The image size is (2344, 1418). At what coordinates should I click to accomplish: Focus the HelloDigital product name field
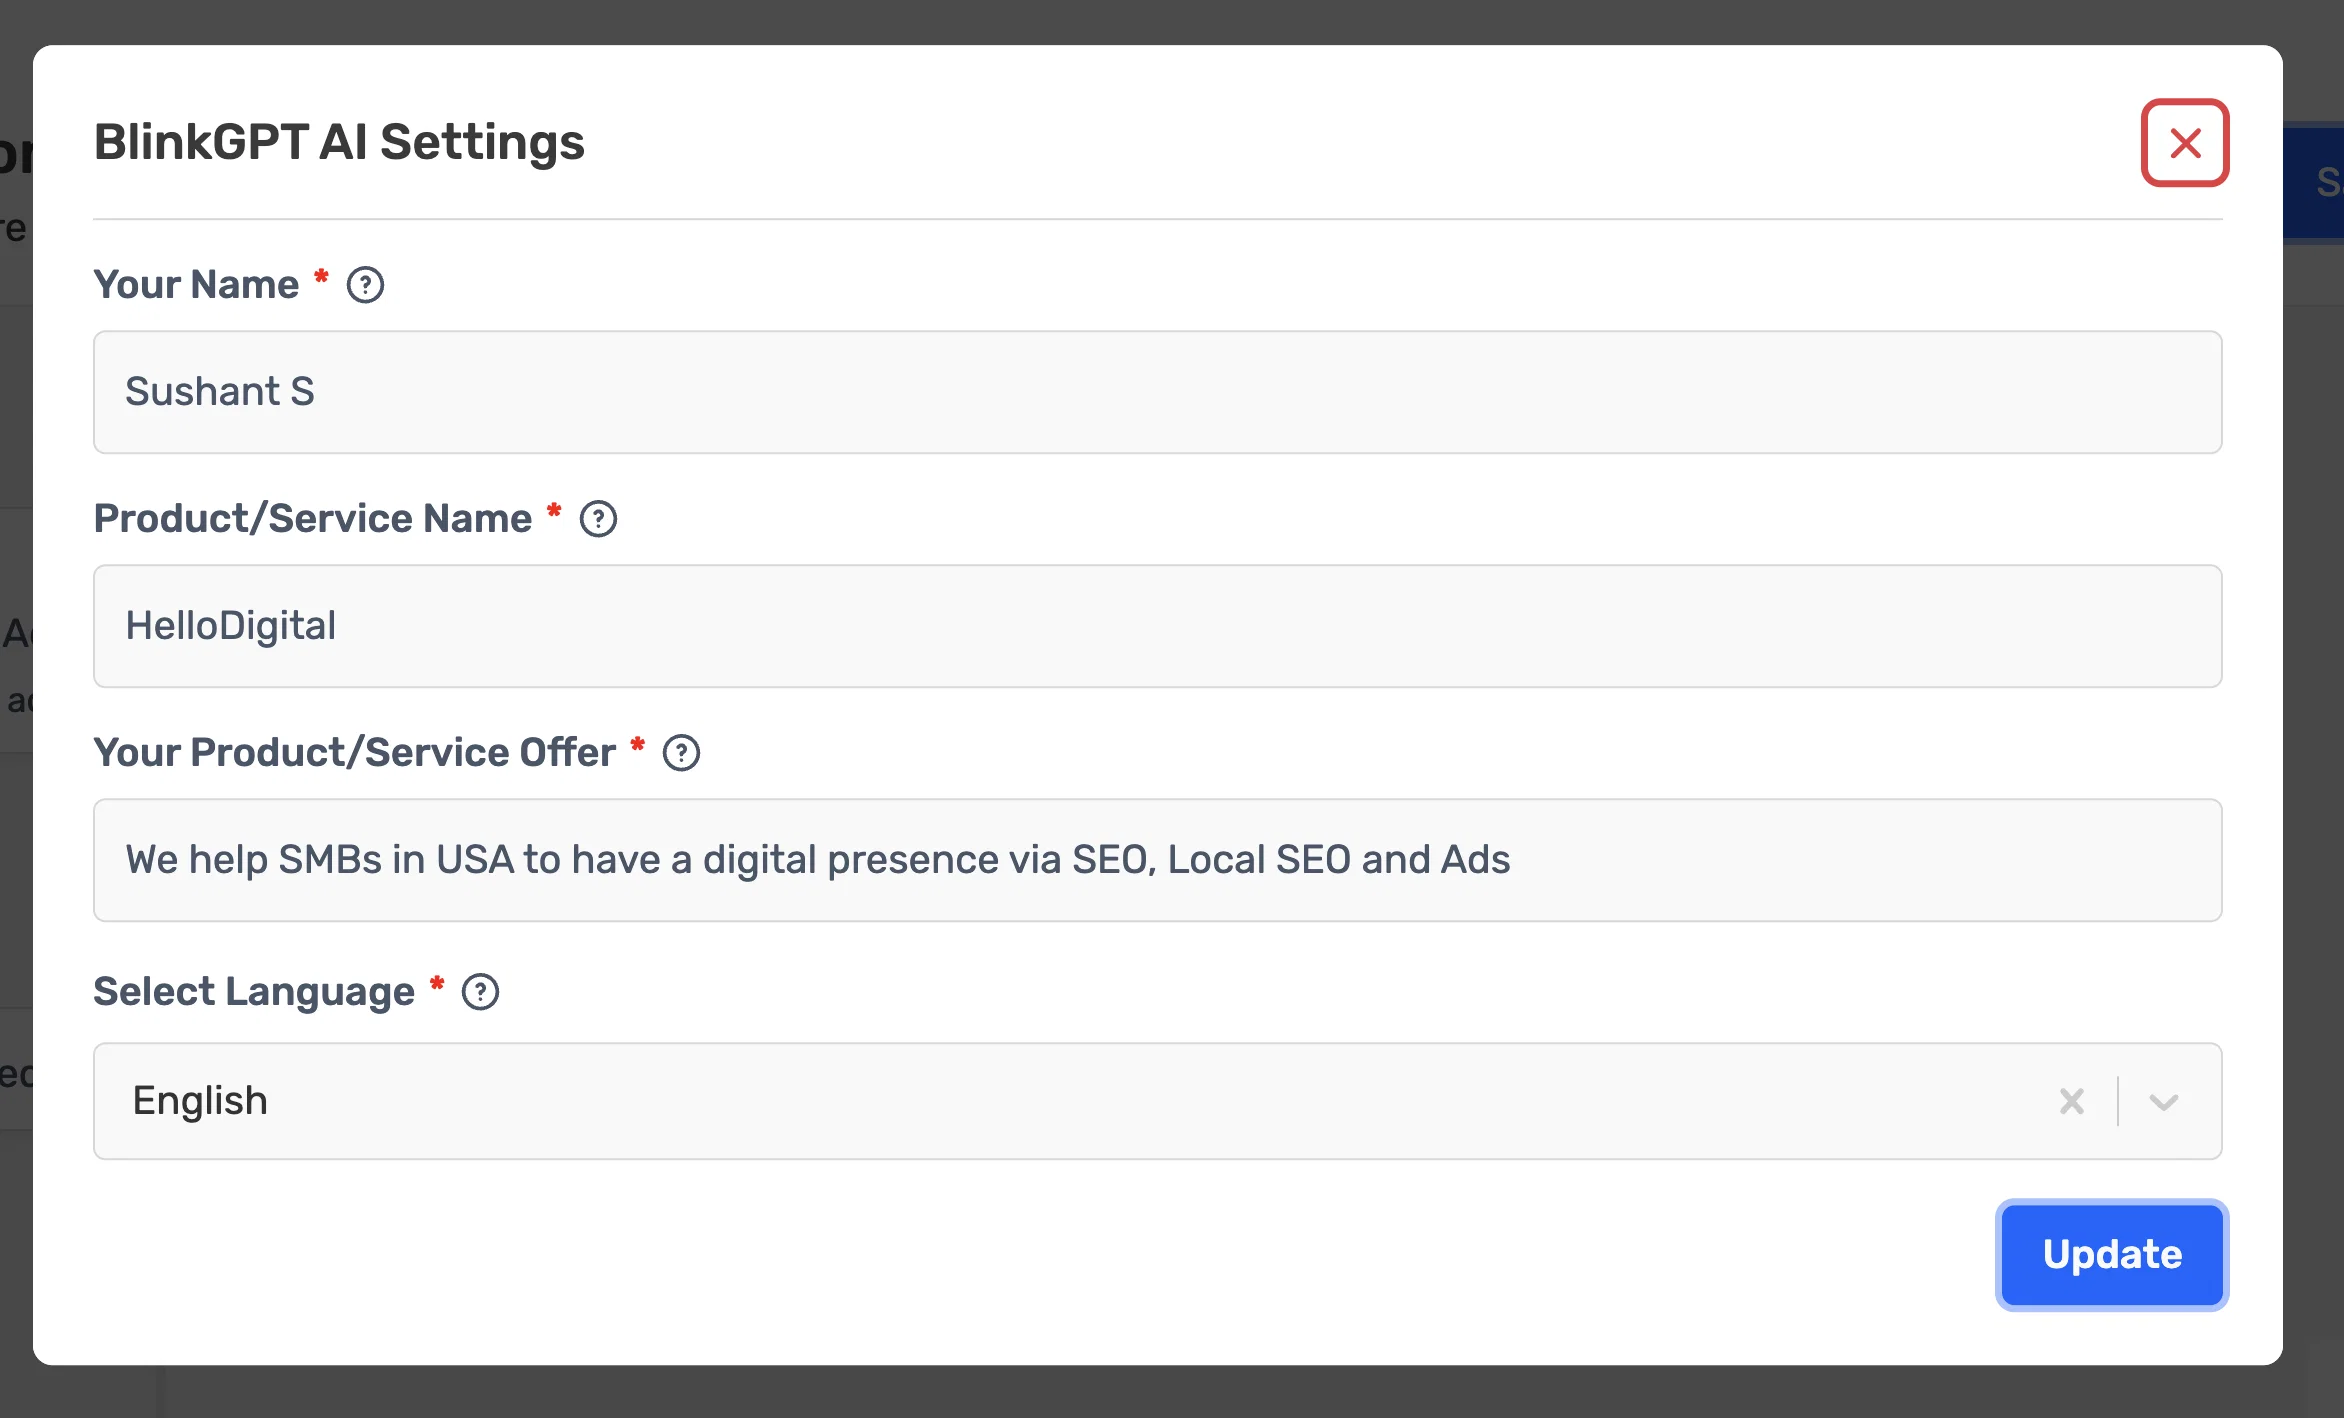pos(1158,626)
